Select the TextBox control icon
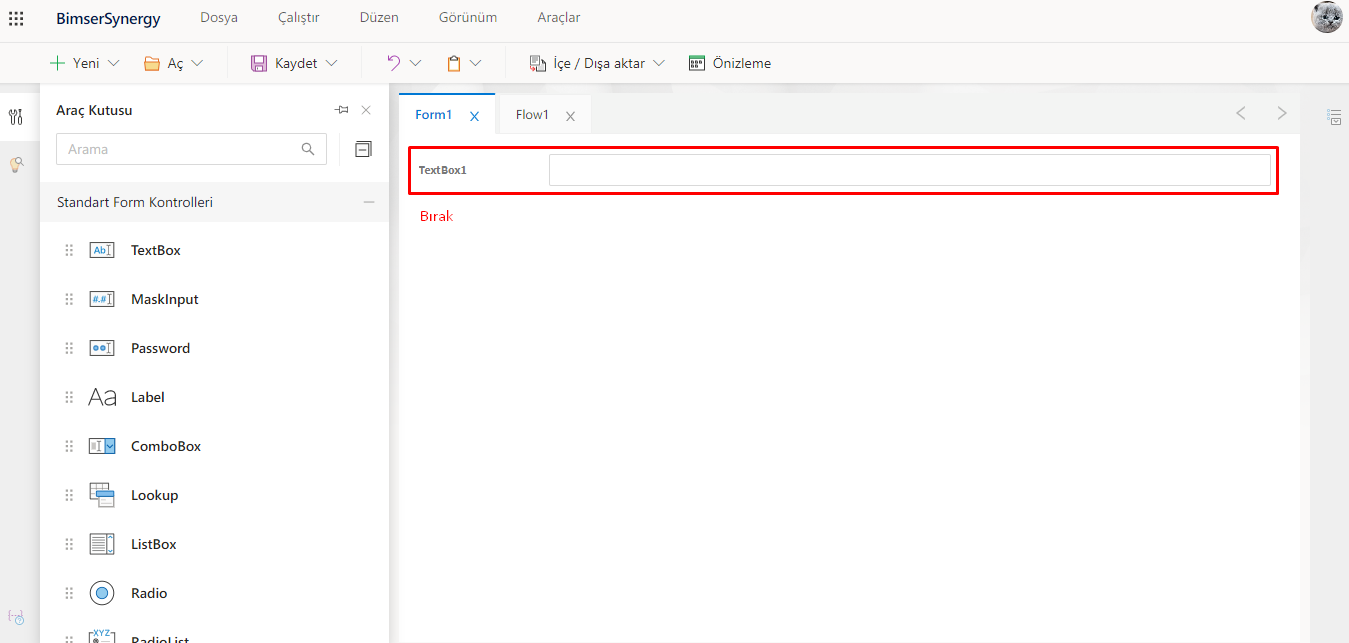Screen dimensions: 1349x643 [x=102, y=250]
